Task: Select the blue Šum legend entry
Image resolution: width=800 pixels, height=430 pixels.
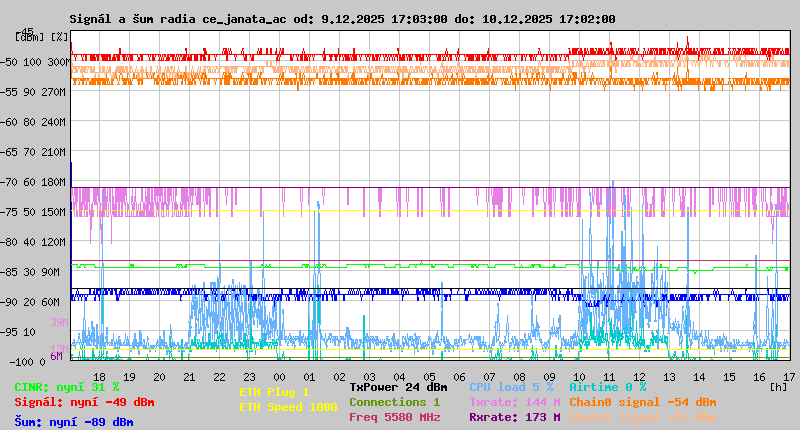Action: tap(74, 422)
